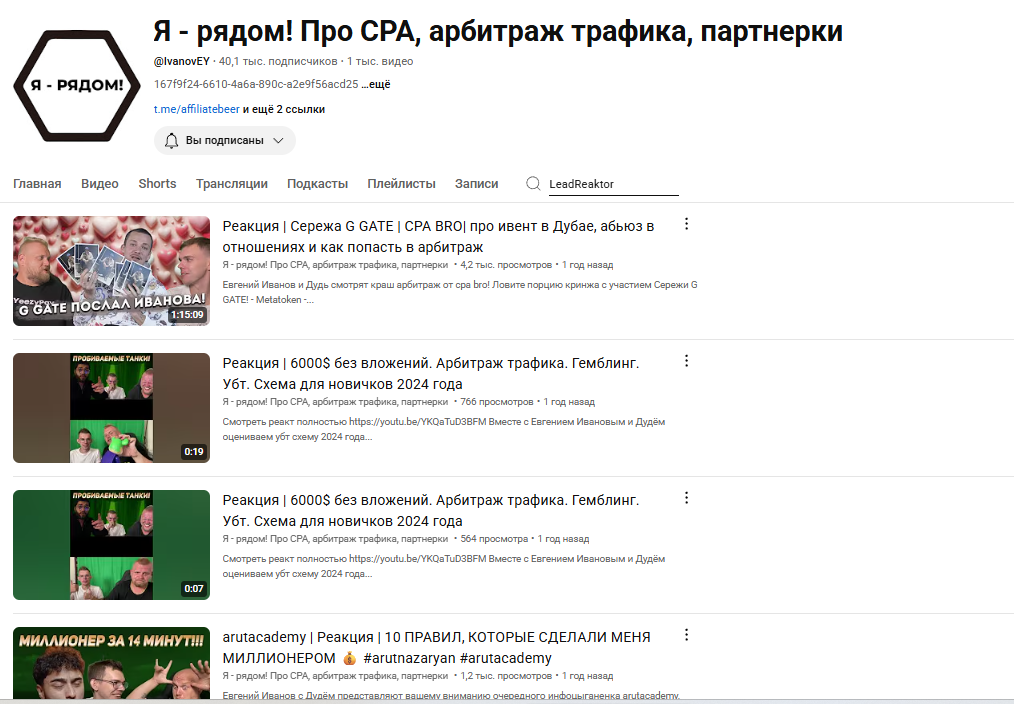Open options menu for 564 просмотра video
The height and width of the screenshot is (704, 1014).
tap(686, 498)
